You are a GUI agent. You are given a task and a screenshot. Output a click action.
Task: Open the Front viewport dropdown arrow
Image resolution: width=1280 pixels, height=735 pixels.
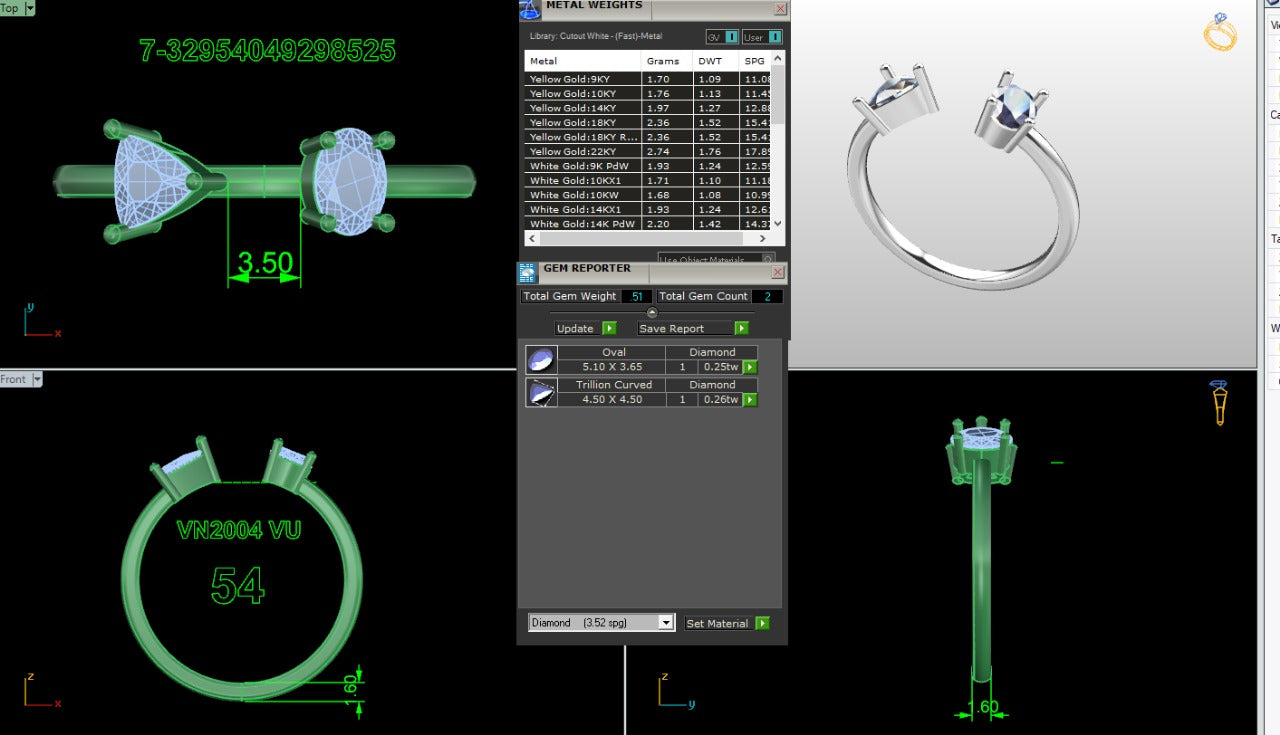(x=37, y=379)
